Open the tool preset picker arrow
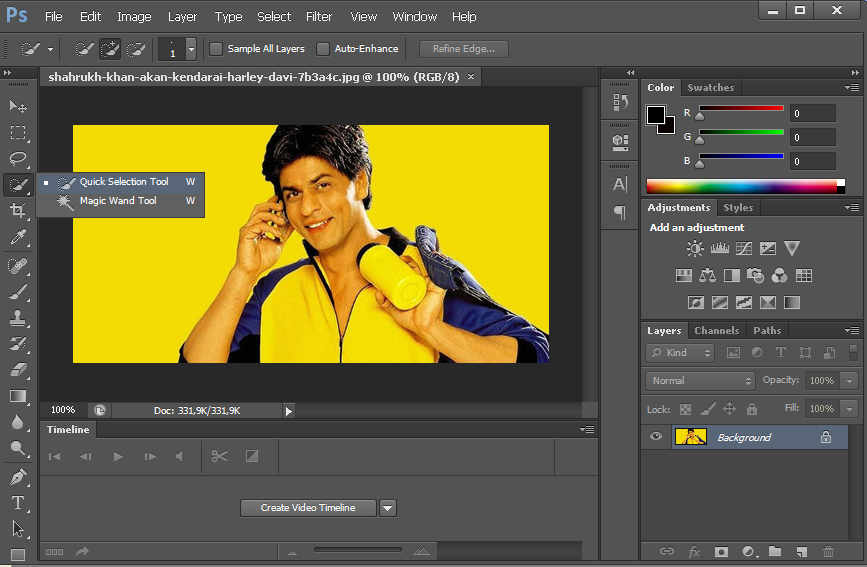The height and width of the screenshot is (567, 867). click(50, 49)
